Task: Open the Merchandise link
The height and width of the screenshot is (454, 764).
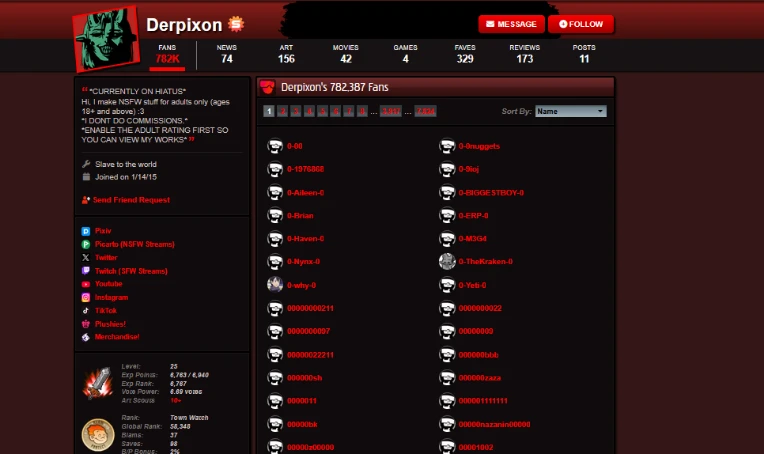Action: (117, 337)
